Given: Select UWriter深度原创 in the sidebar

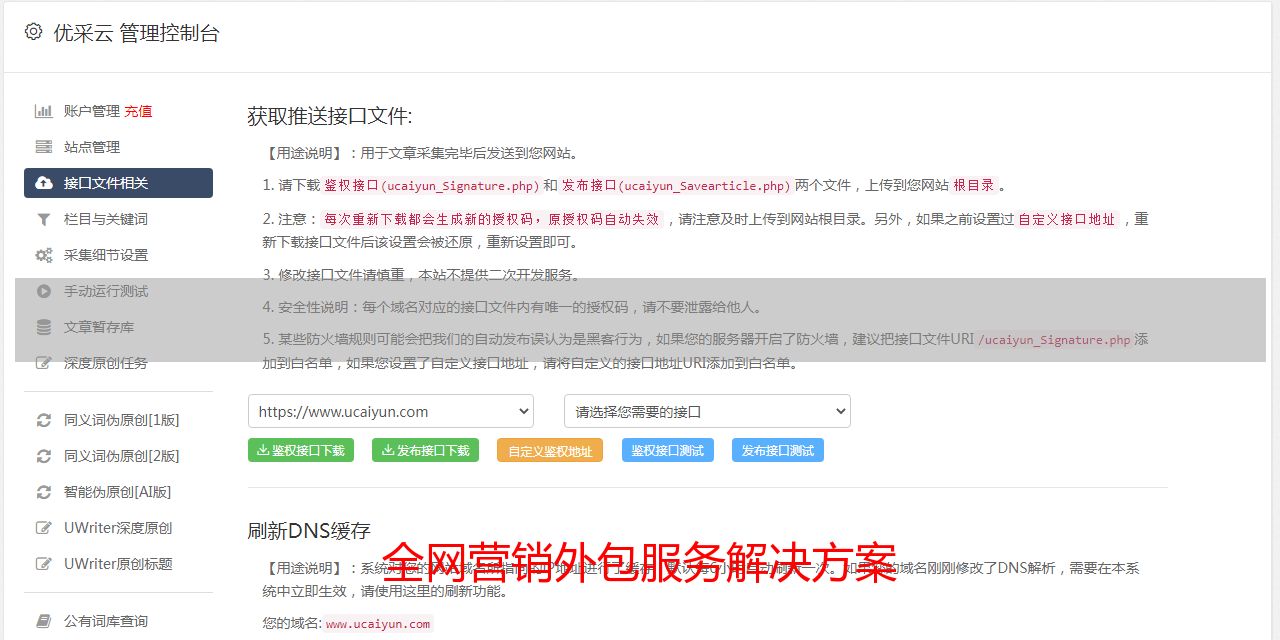Looking at the screenshot, I should click(118, 528).
